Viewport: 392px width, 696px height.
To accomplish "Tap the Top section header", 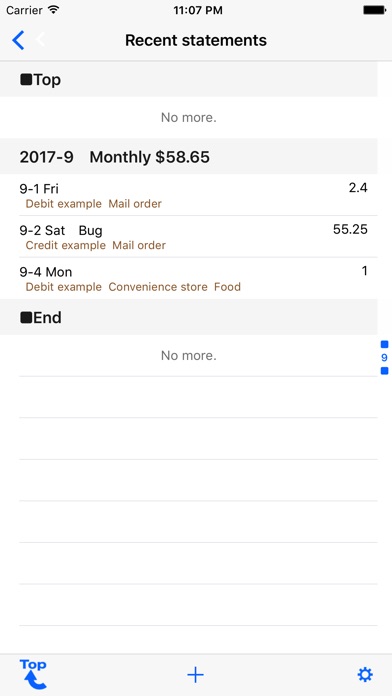I will [x=189, y=79].
